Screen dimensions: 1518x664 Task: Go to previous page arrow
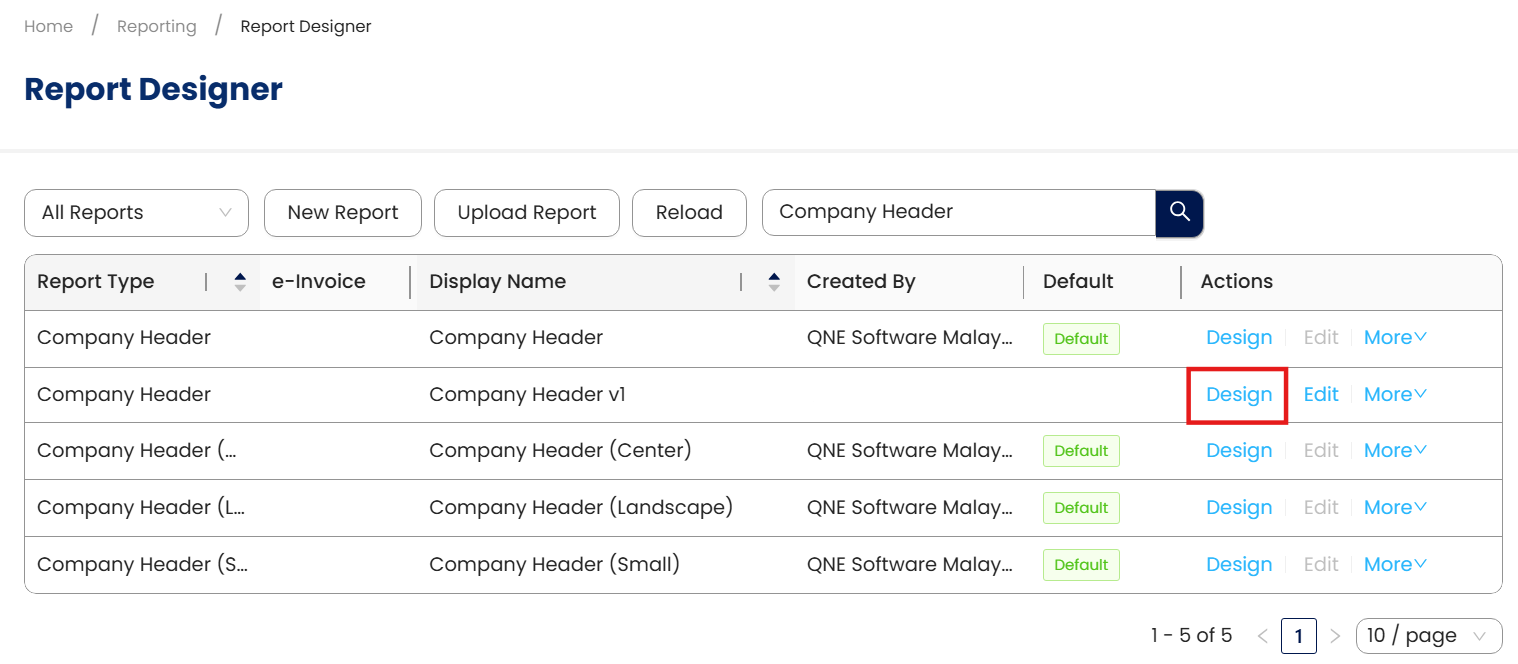[x=1262, y=636]
